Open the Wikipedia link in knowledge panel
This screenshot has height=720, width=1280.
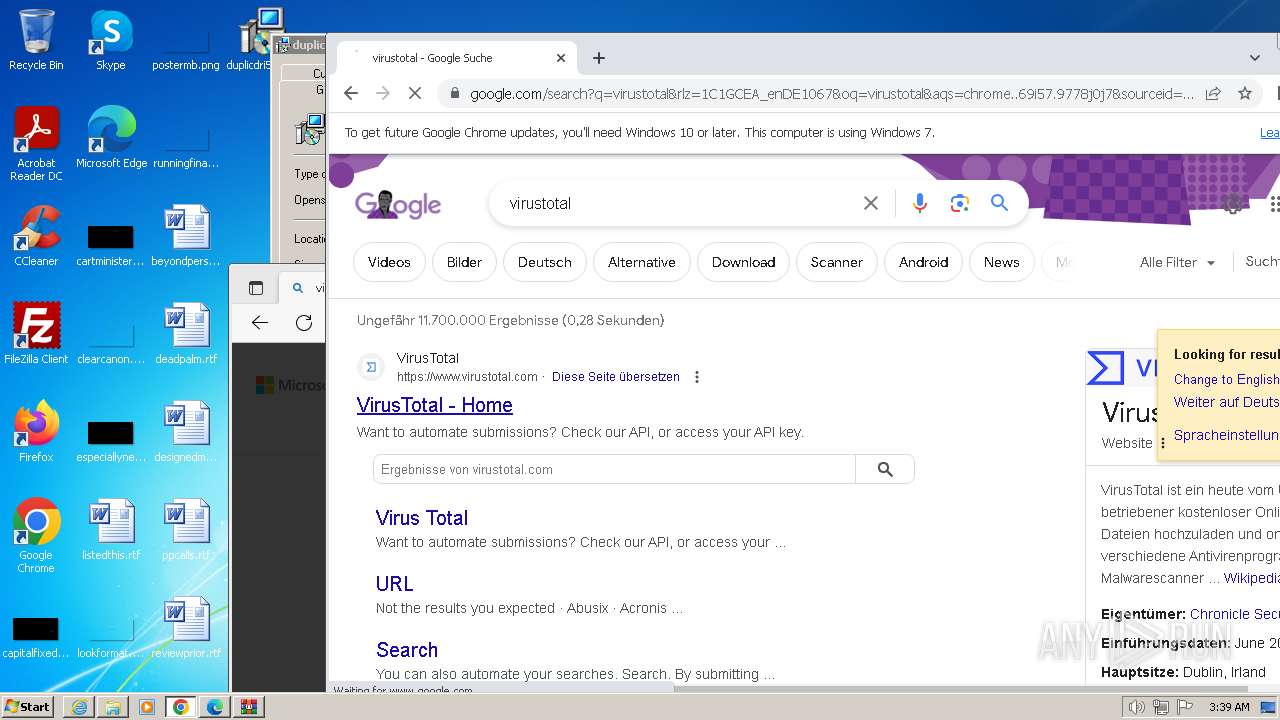[1251, 578]
